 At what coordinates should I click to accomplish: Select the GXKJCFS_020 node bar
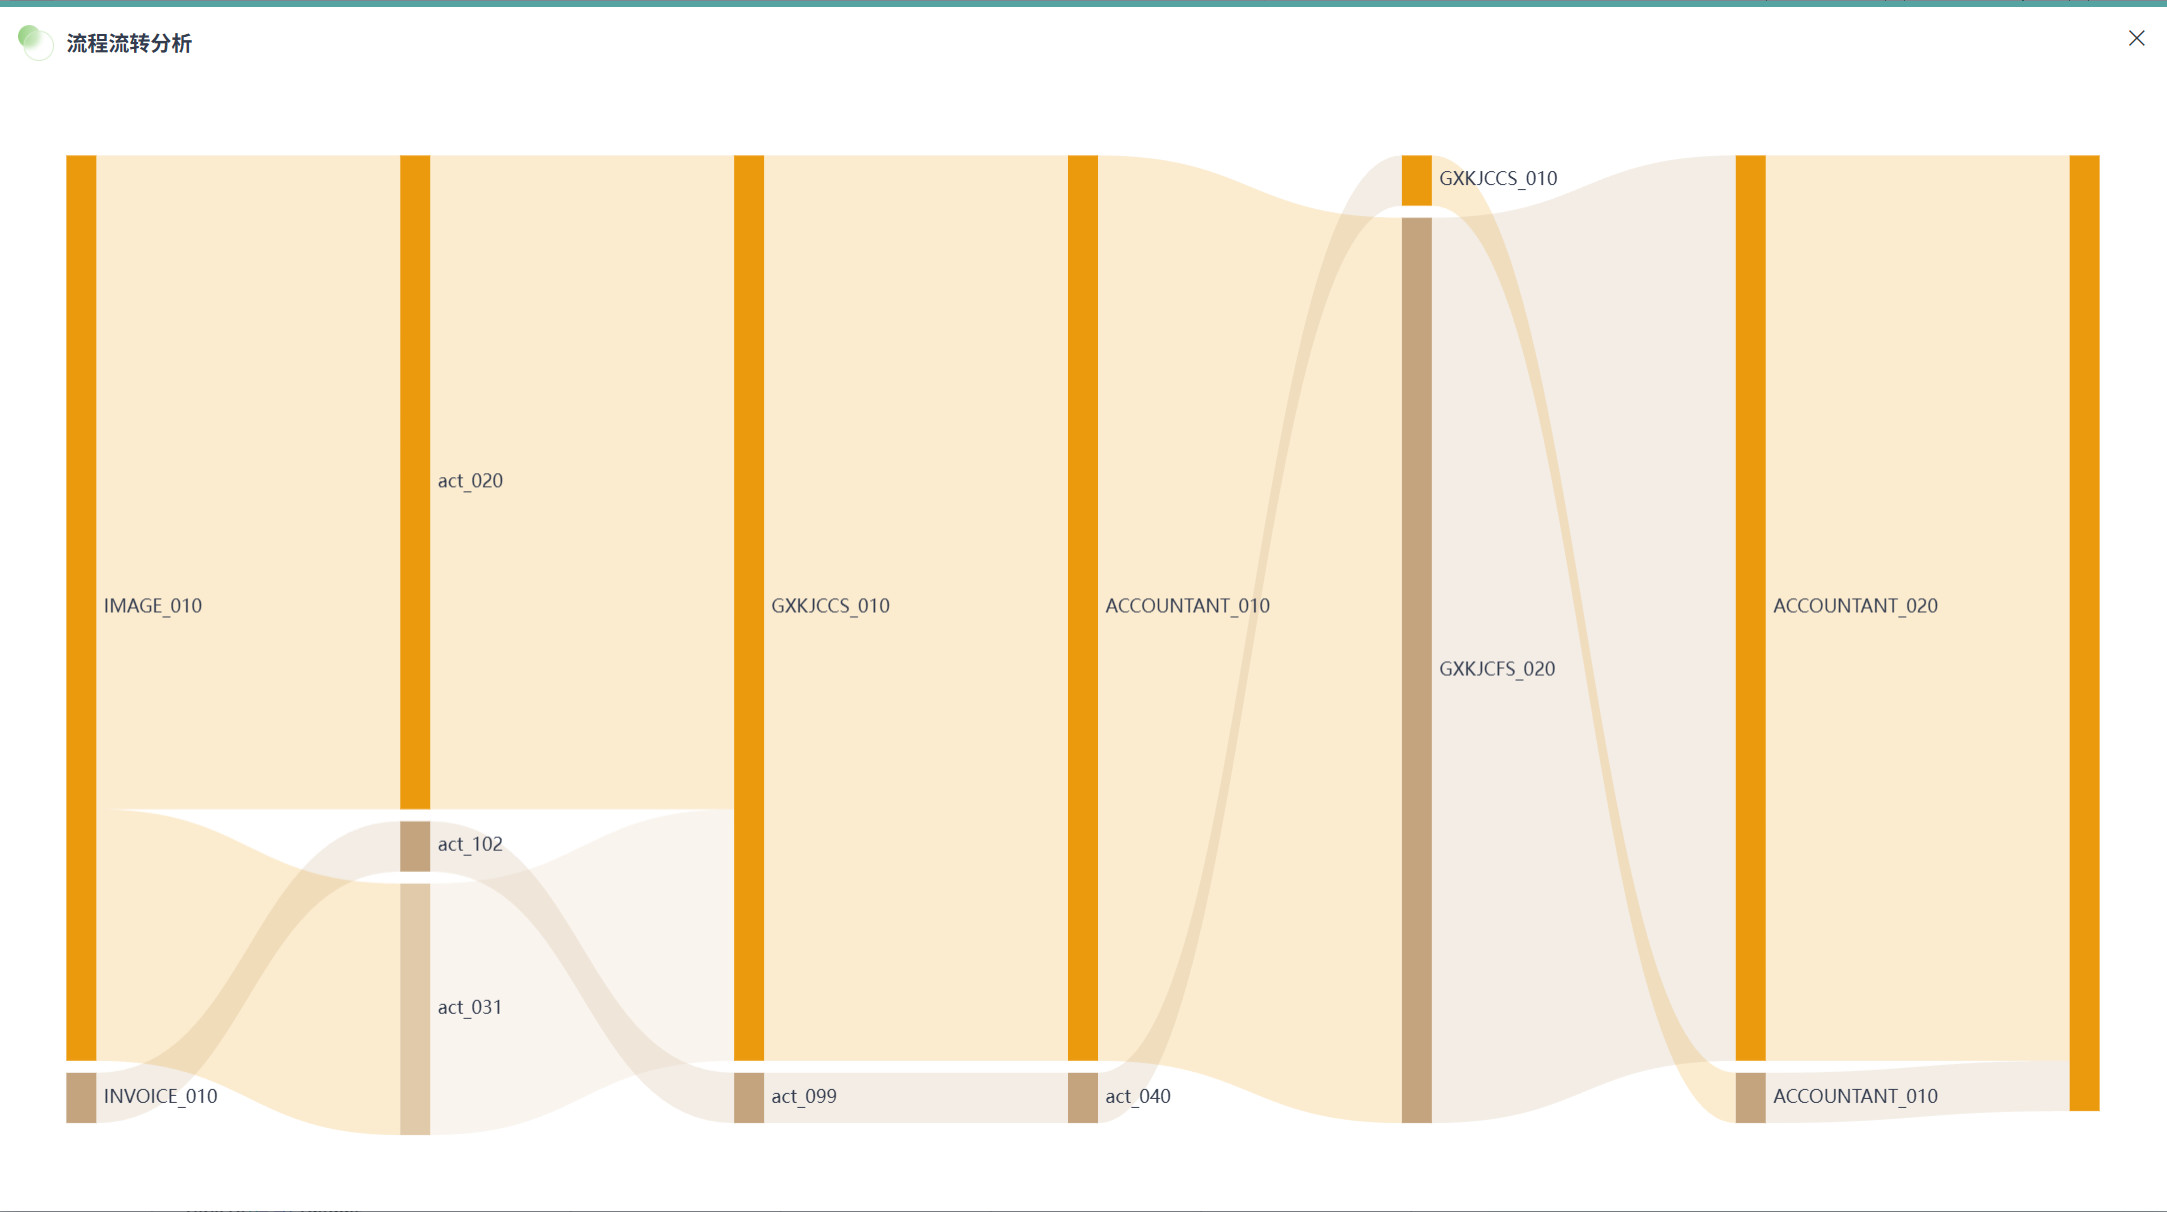tap(1417, 669)
